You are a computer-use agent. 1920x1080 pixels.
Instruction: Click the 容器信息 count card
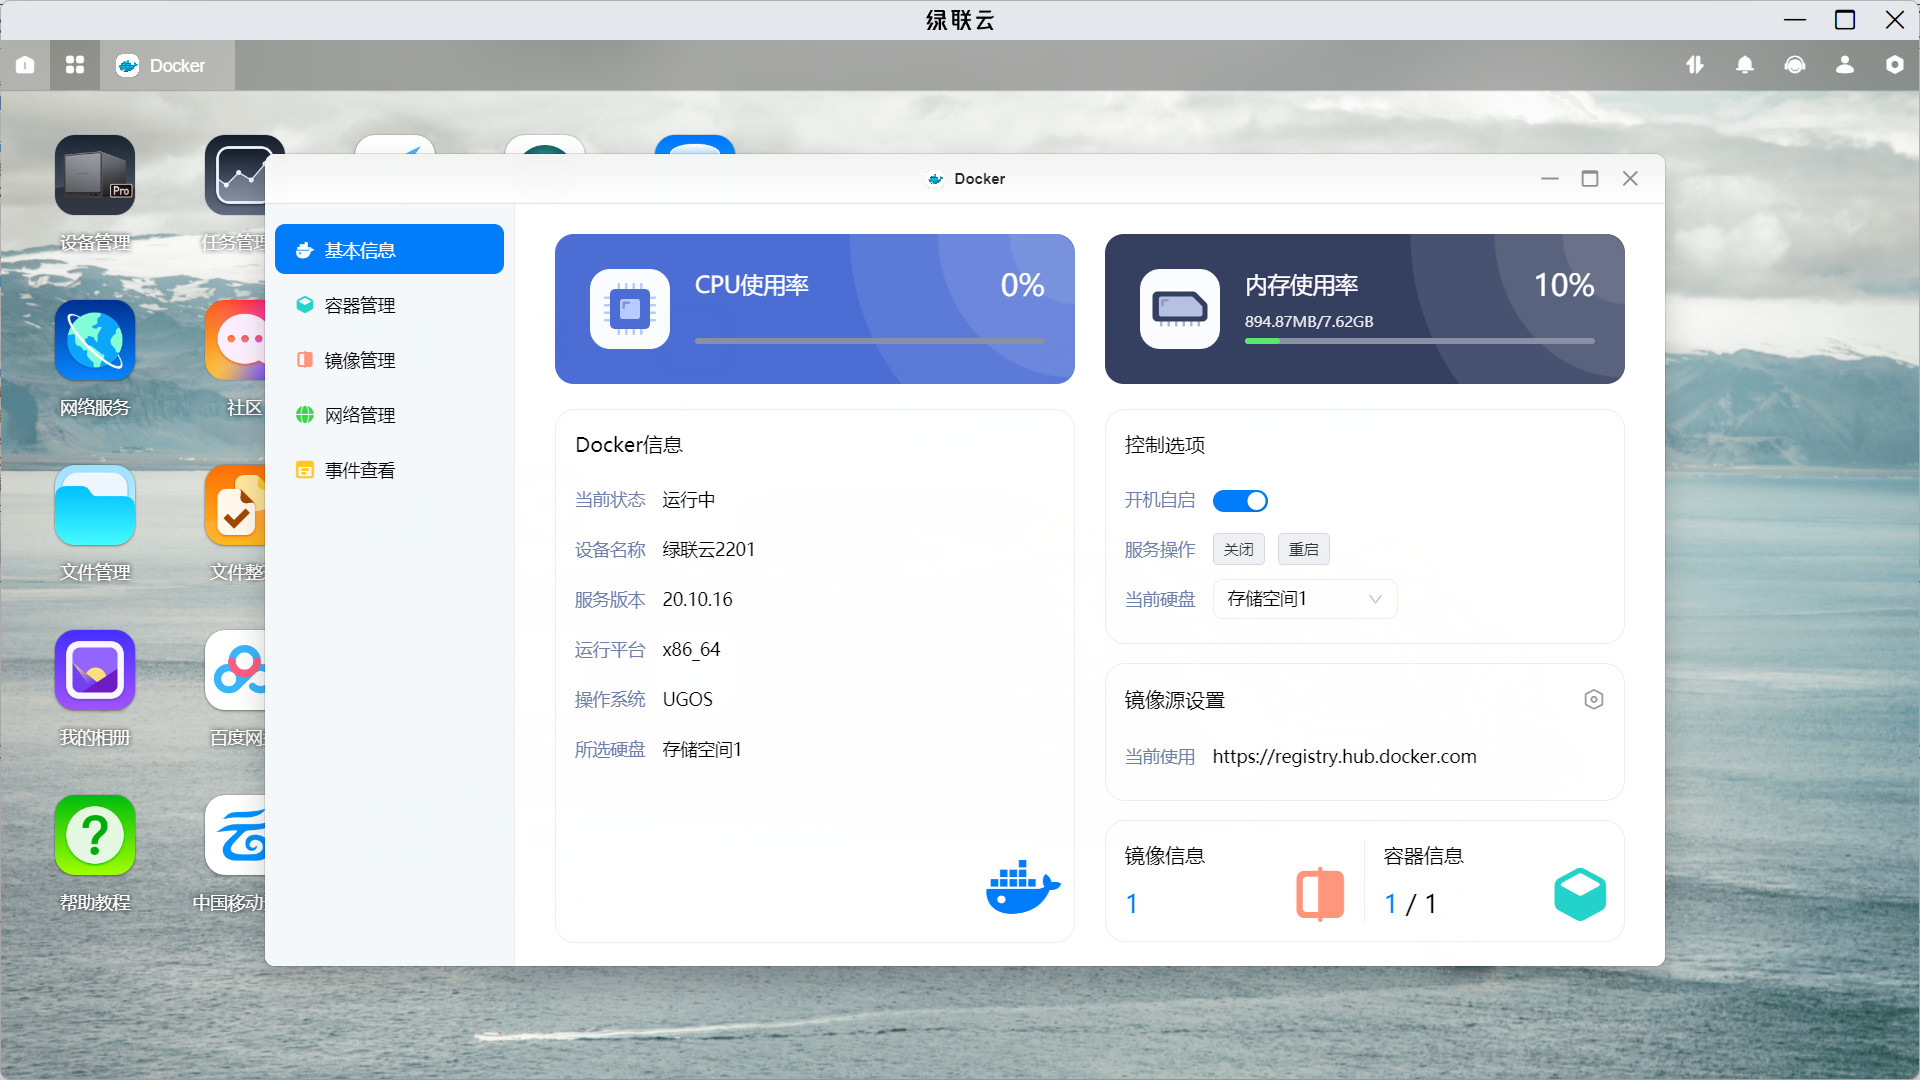[1493, 882]
